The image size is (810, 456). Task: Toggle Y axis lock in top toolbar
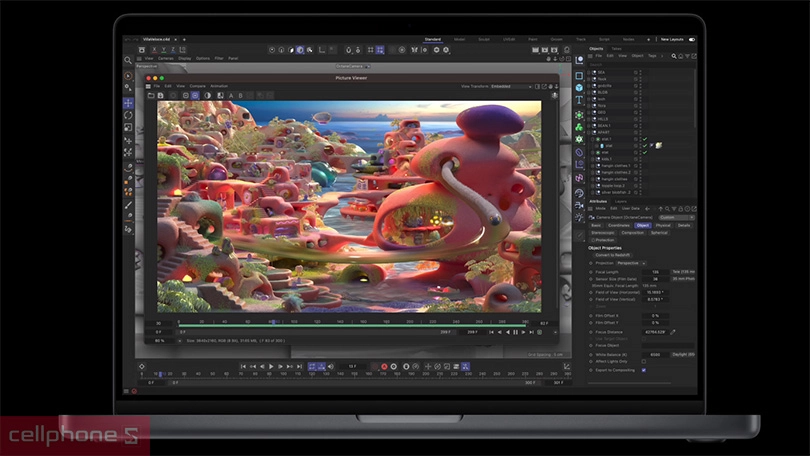(x=163, y=50)
